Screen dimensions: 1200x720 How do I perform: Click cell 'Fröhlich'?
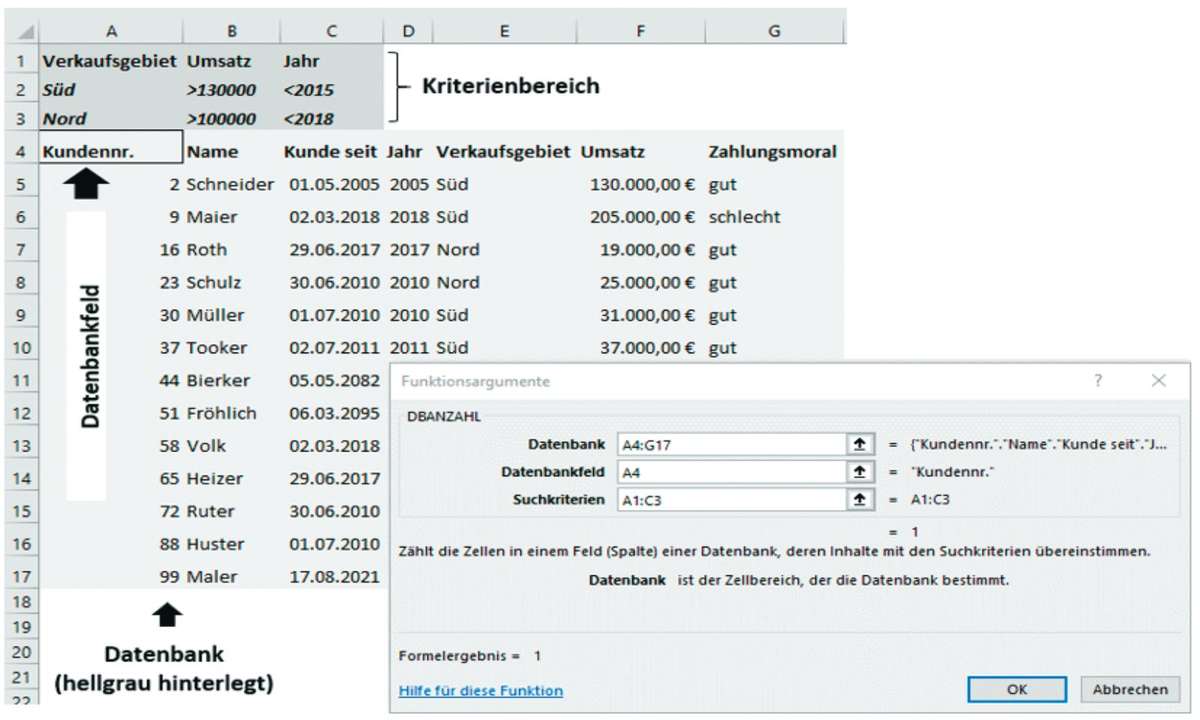232,413
